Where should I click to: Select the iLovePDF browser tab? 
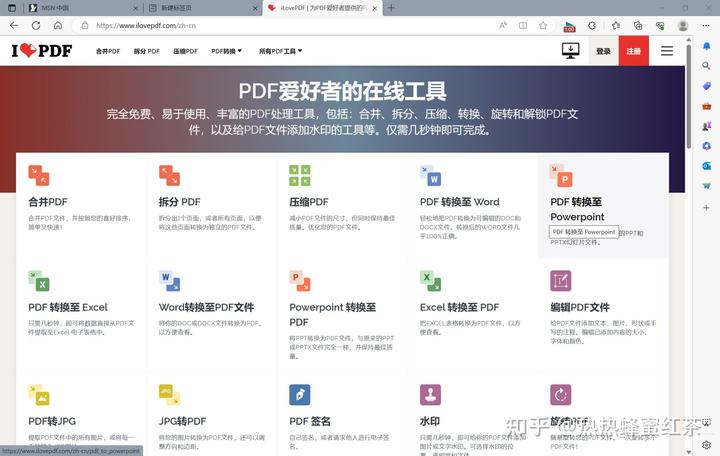click(322, 8)
